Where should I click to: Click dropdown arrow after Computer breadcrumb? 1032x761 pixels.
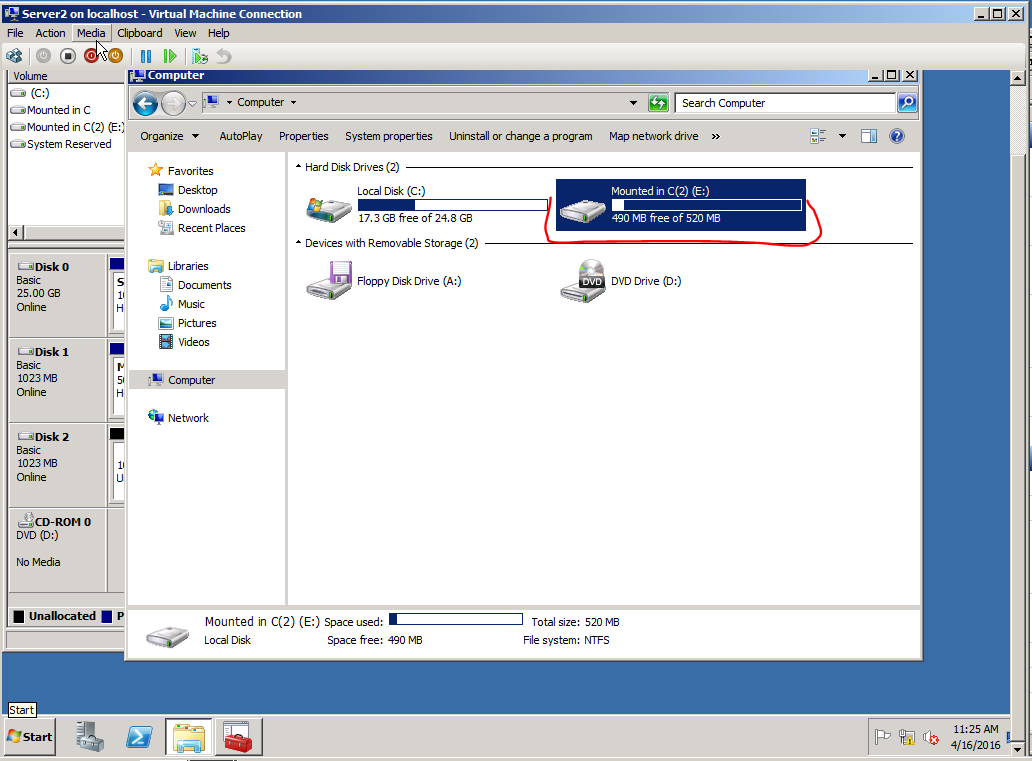click(x=294, y=103)
